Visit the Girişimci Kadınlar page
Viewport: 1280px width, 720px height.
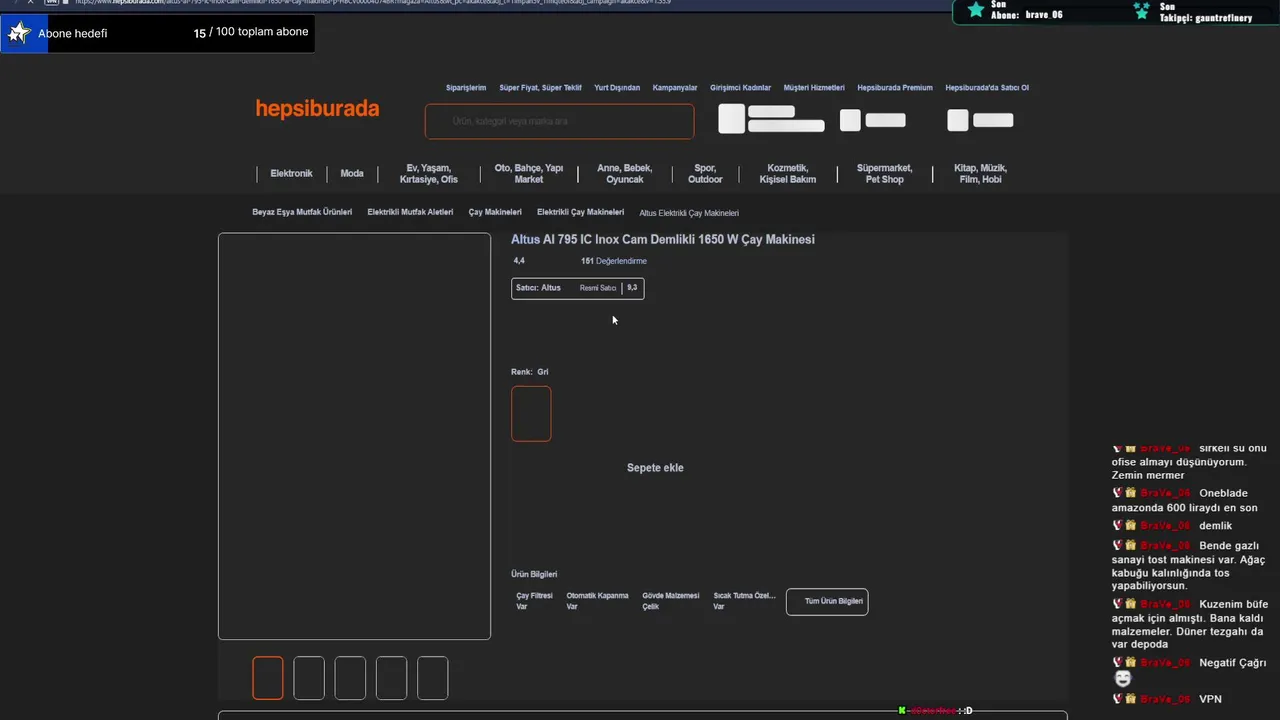click(x=740, y=88)
